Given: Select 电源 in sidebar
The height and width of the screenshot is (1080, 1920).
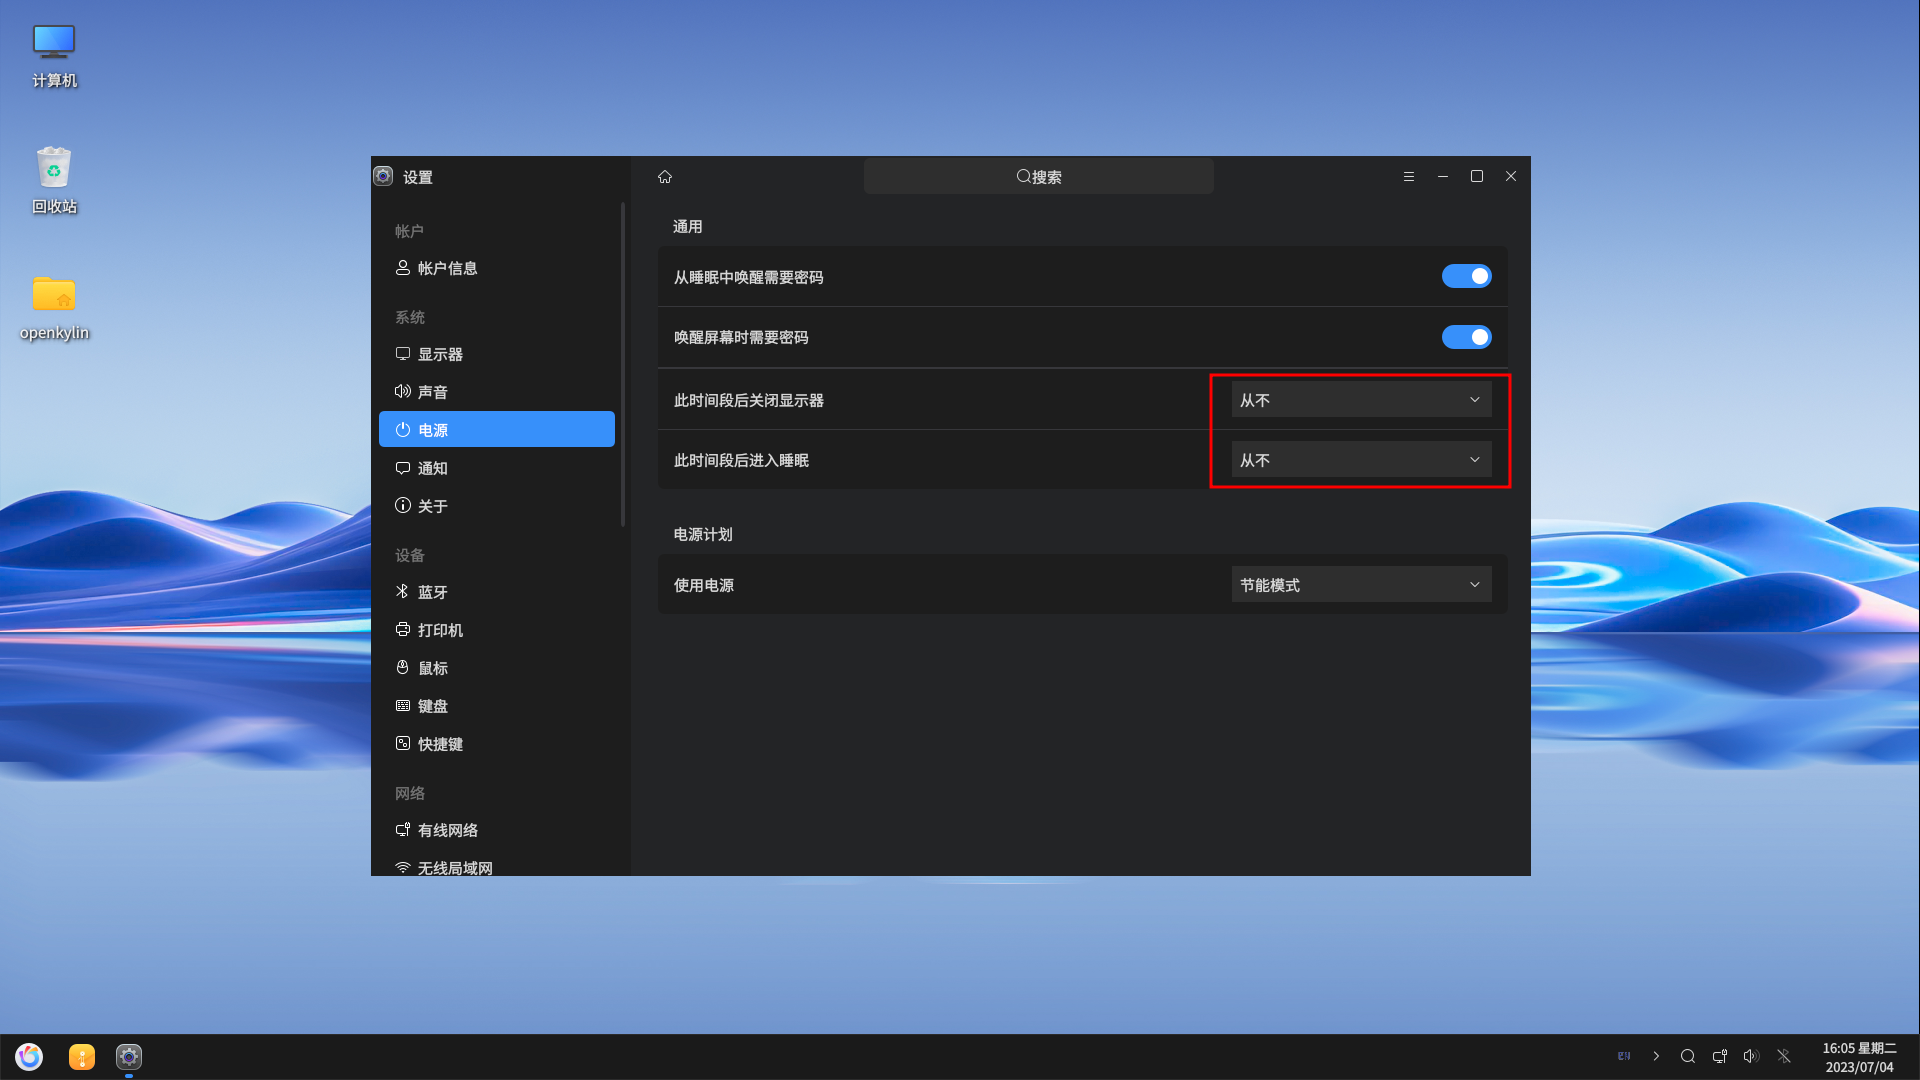Looking at the screenshot, I should tap(497, 429).
